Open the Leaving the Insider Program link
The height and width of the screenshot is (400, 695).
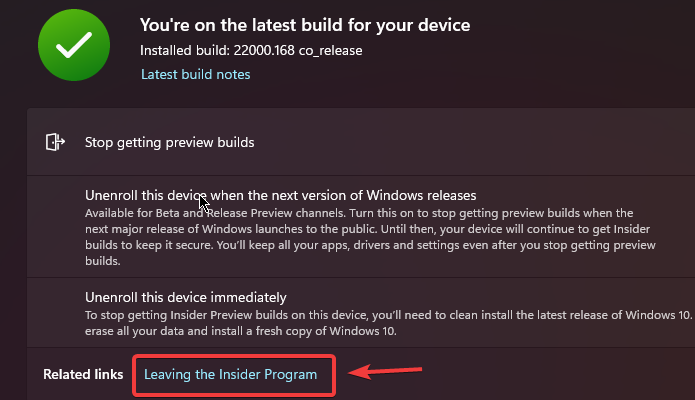230,374
